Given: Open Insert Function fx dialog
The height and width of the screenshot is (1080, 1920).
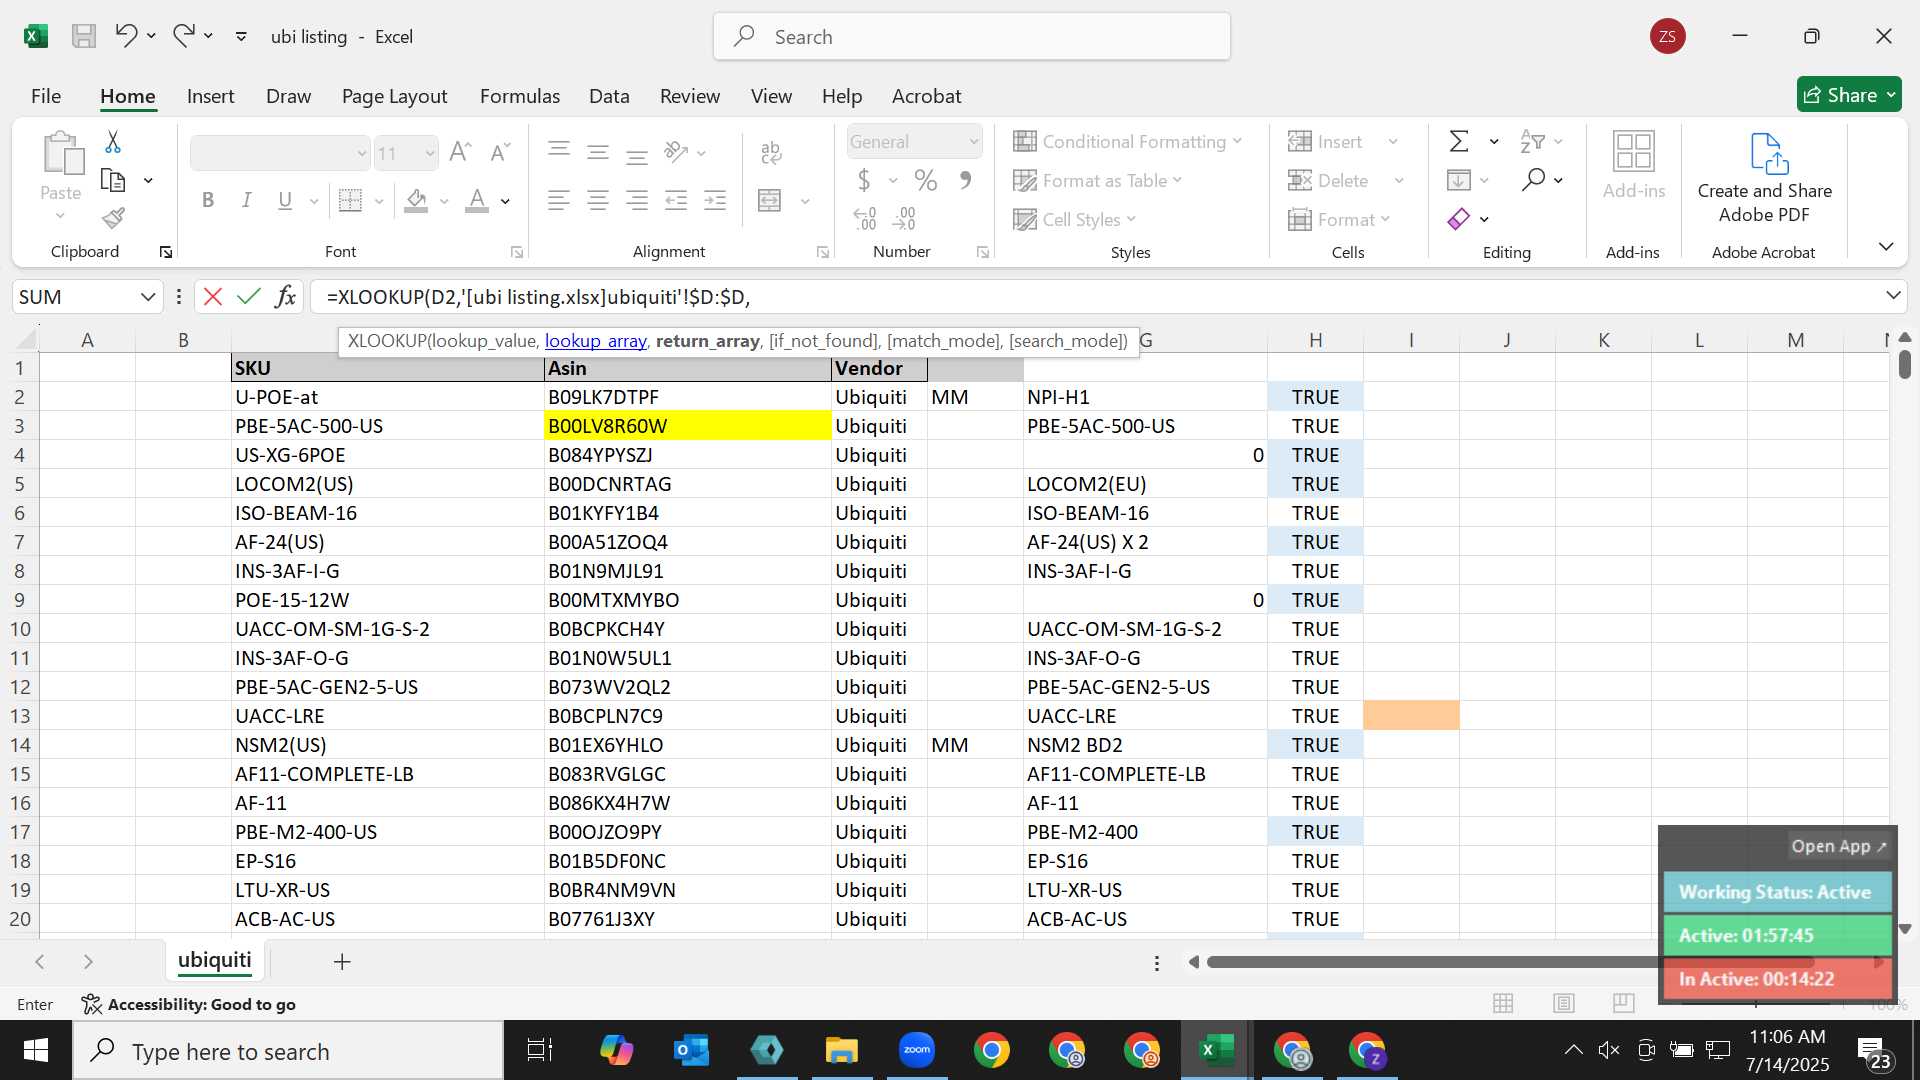Looking at the screenshot, I should pos(286,297).
